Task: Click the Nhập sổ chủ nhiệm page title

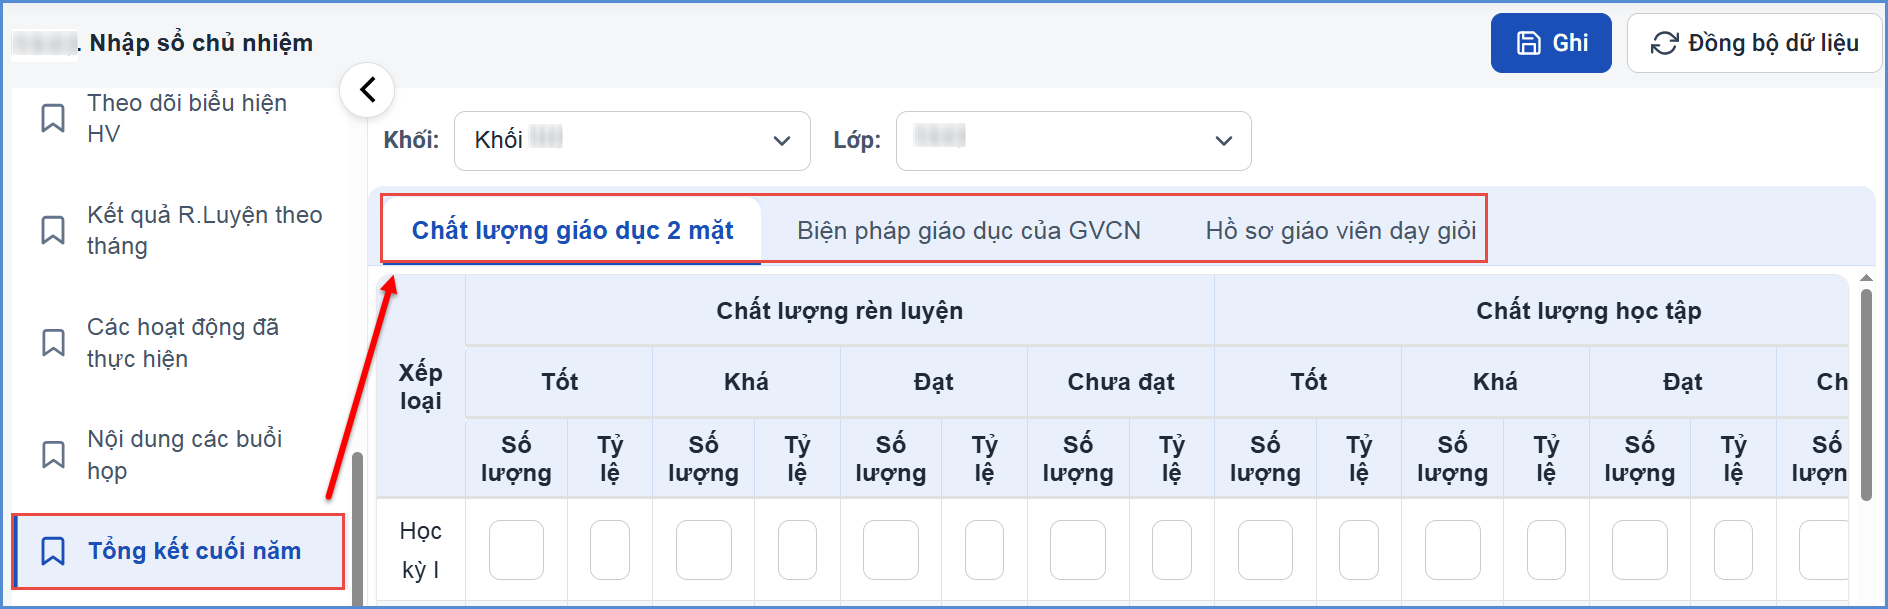Action: pos(201,43)
